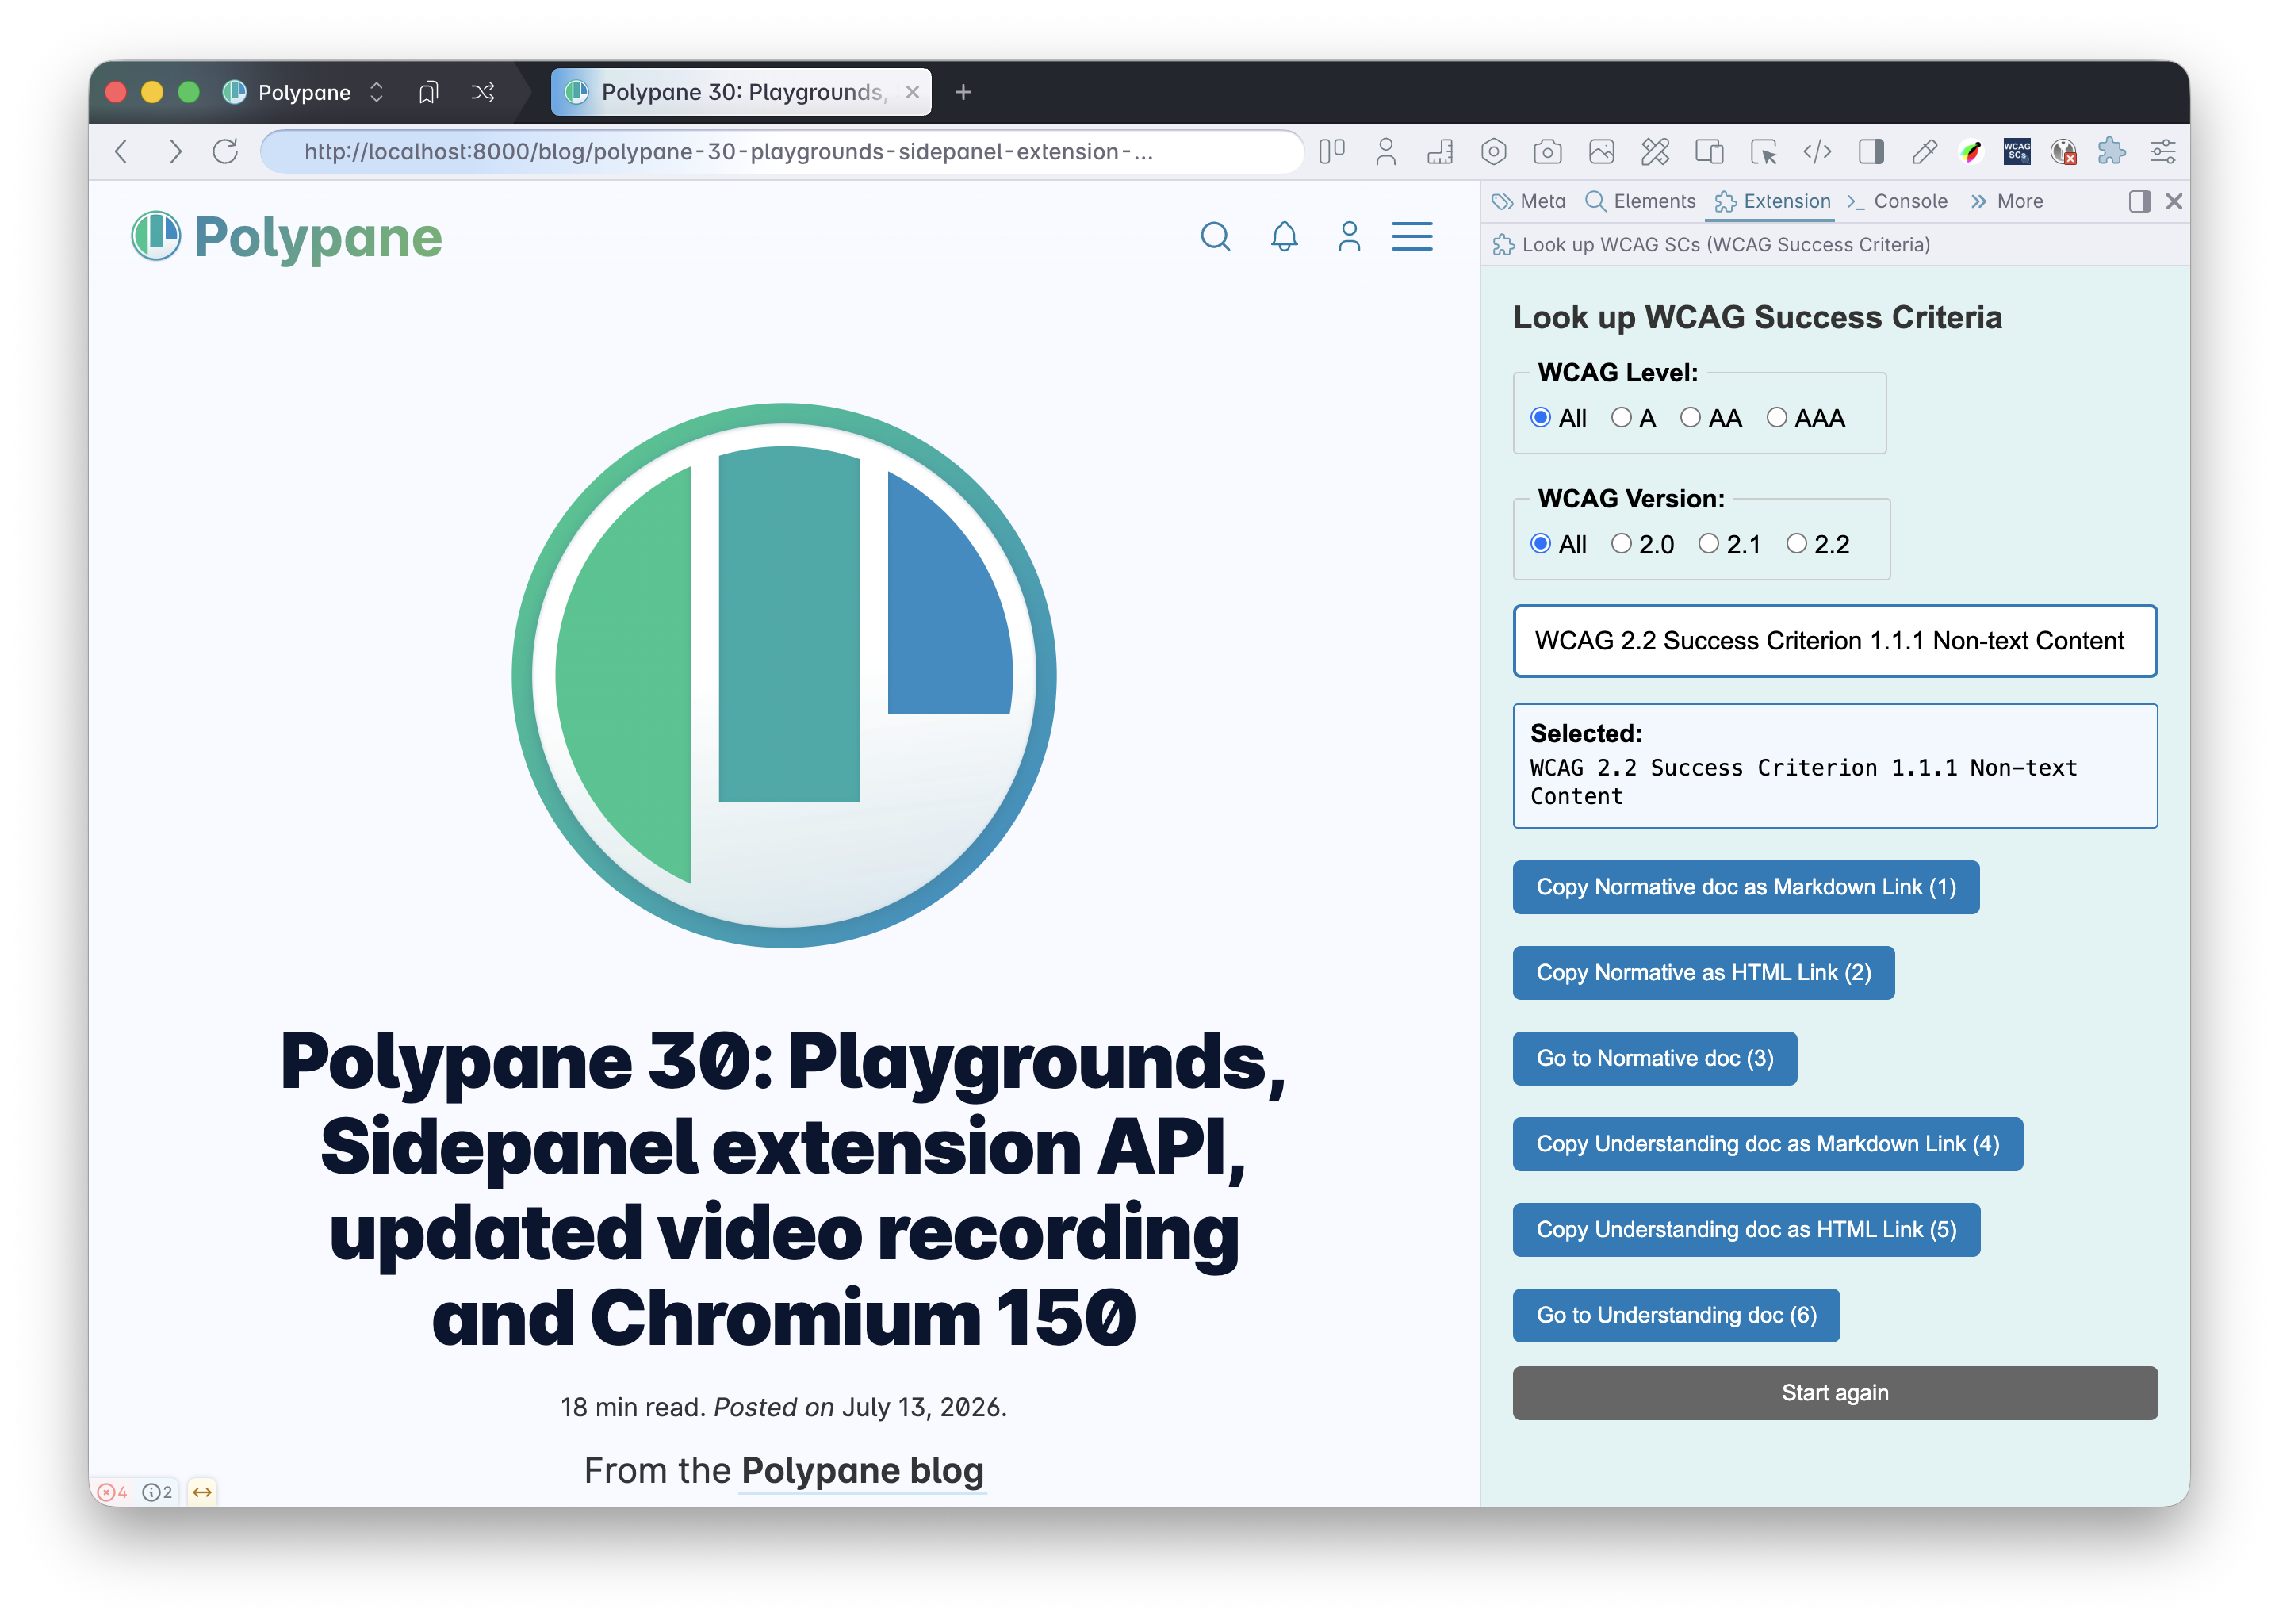Select WCAG Version All radio button
Screen dimensions: 2279x1624
1541,544
